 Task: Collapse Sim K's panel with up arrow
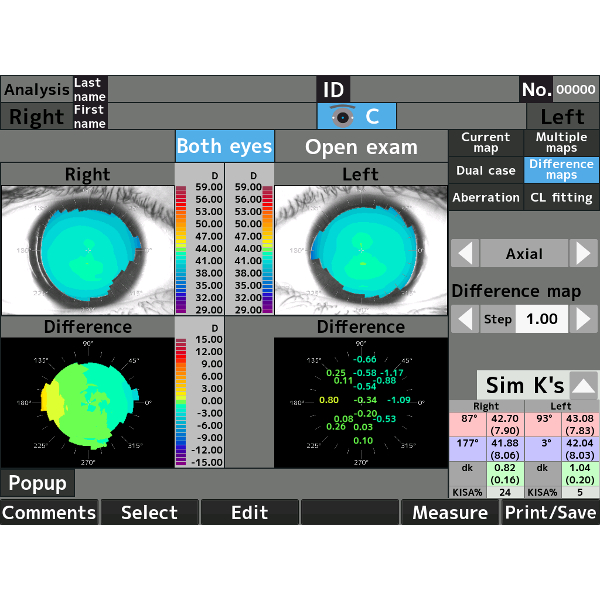584,385
